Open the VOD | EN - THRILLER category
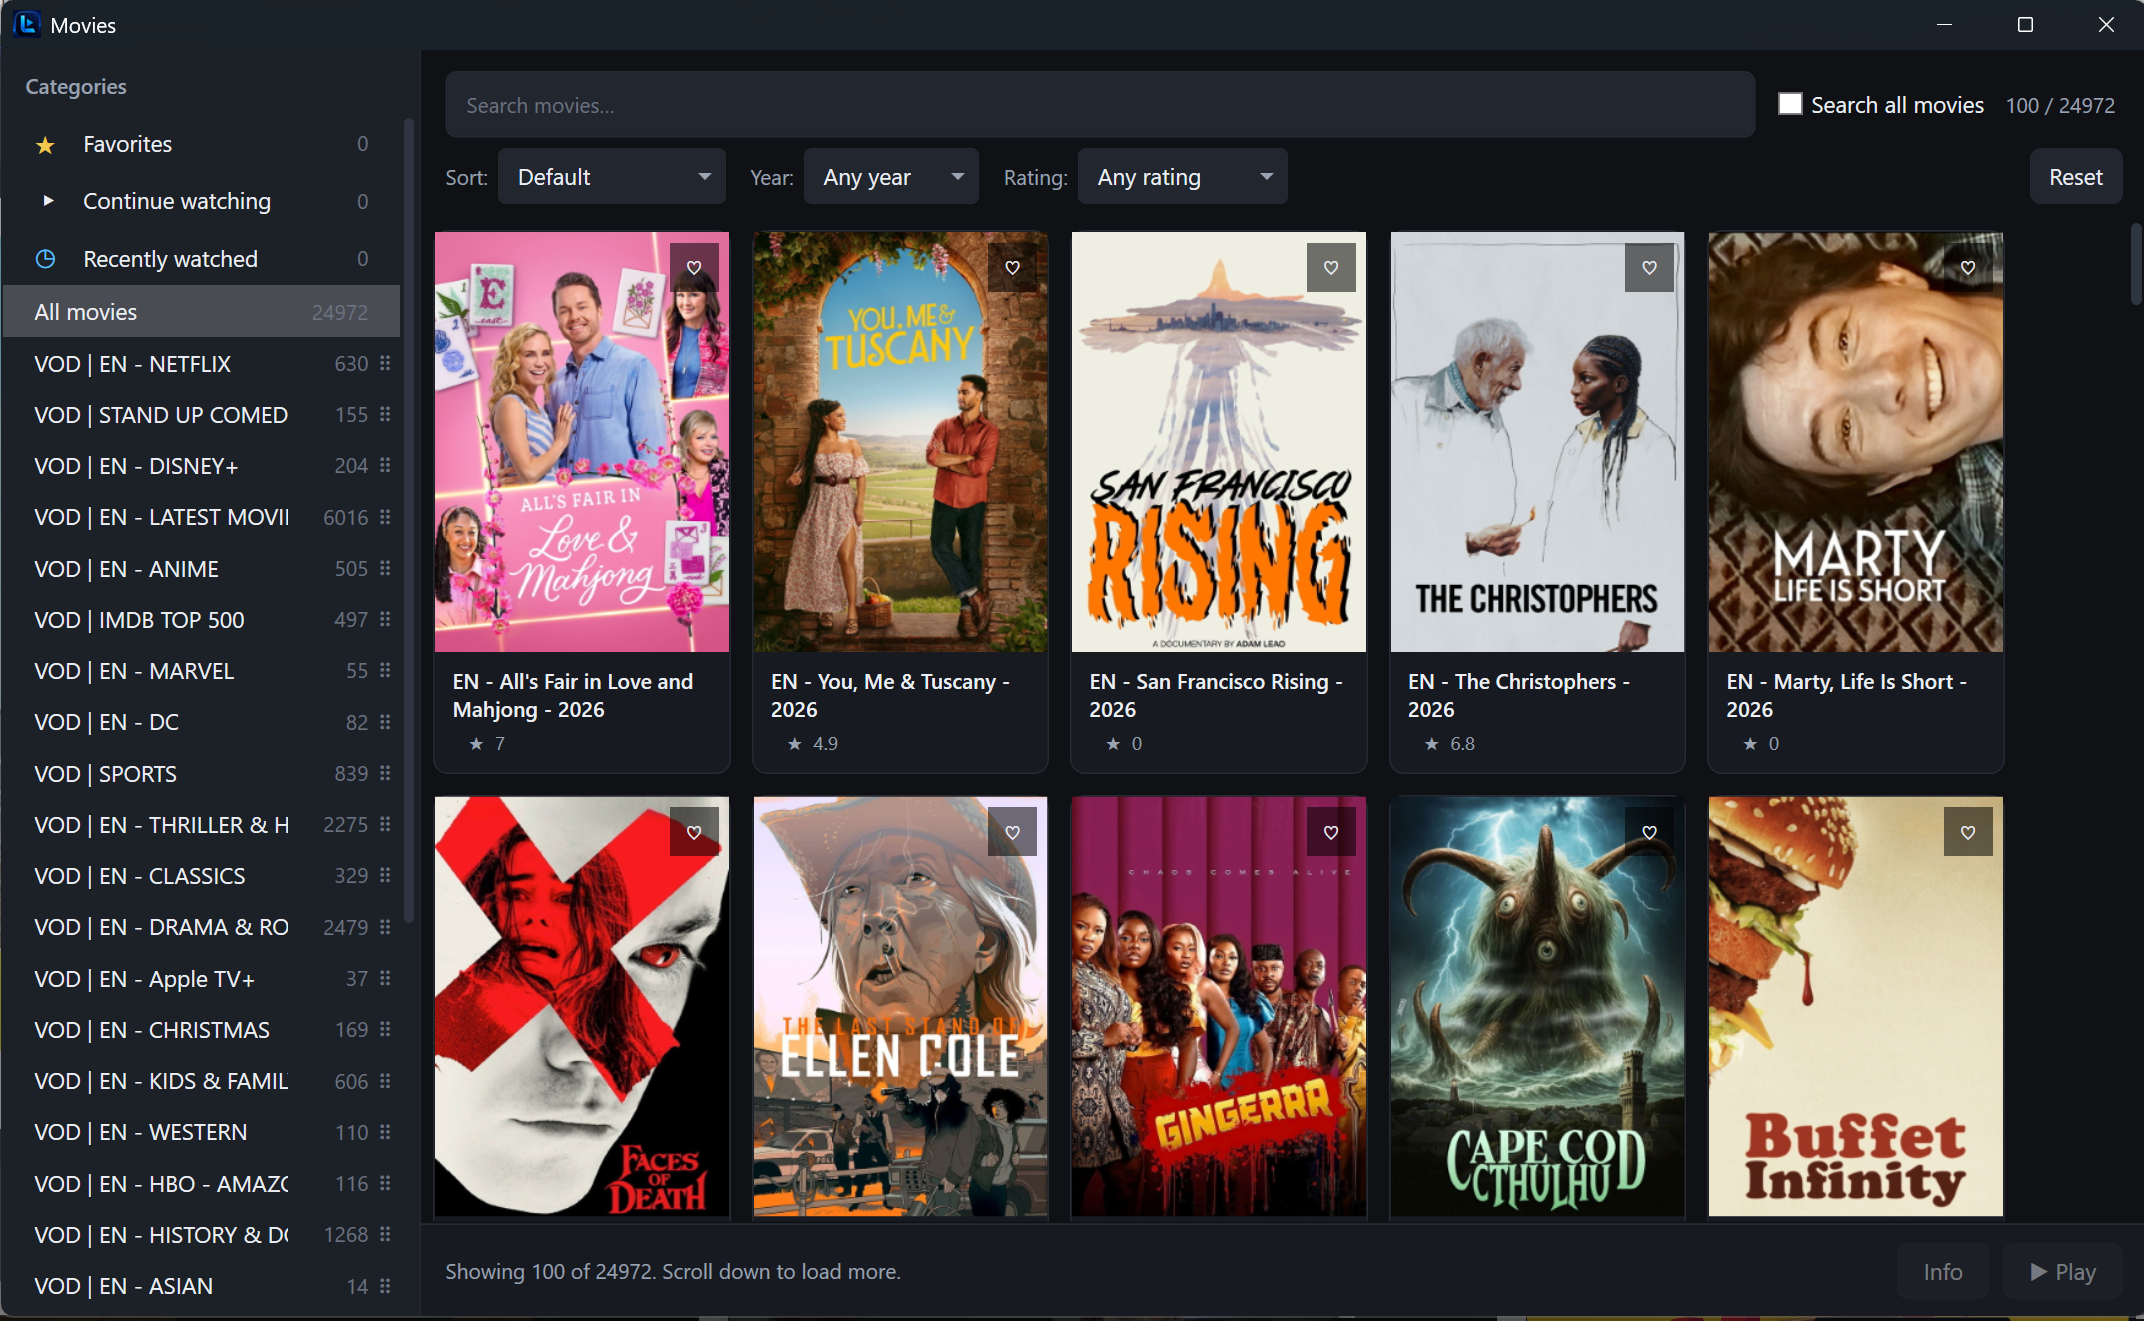This screenshot has height=1321, width=2144. point(201,824)
